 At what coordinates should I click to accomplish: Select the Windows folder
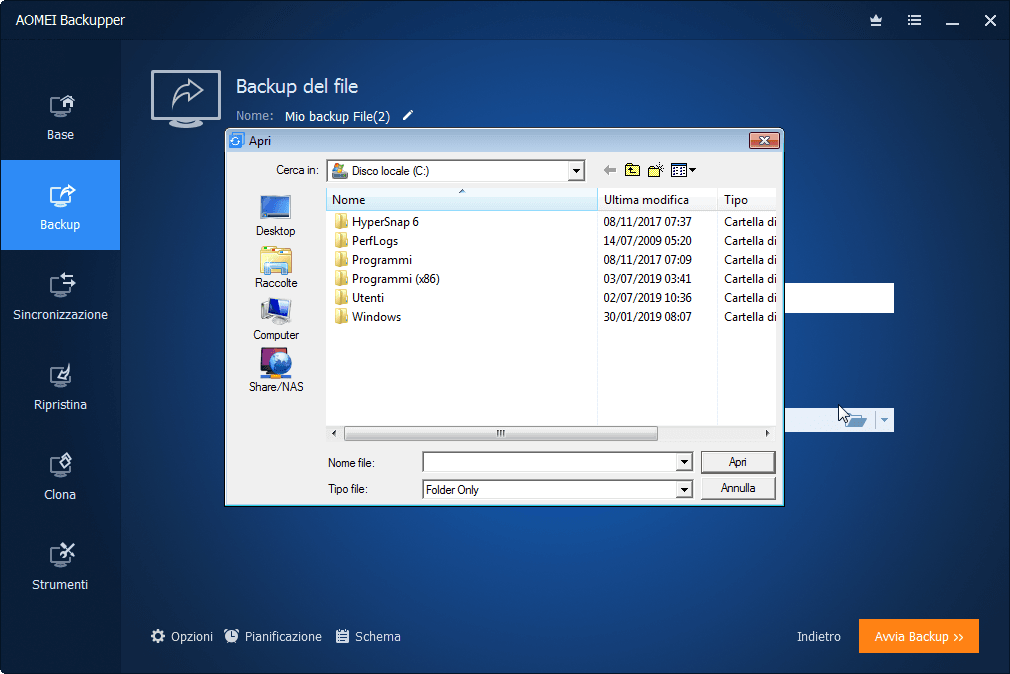367,317
